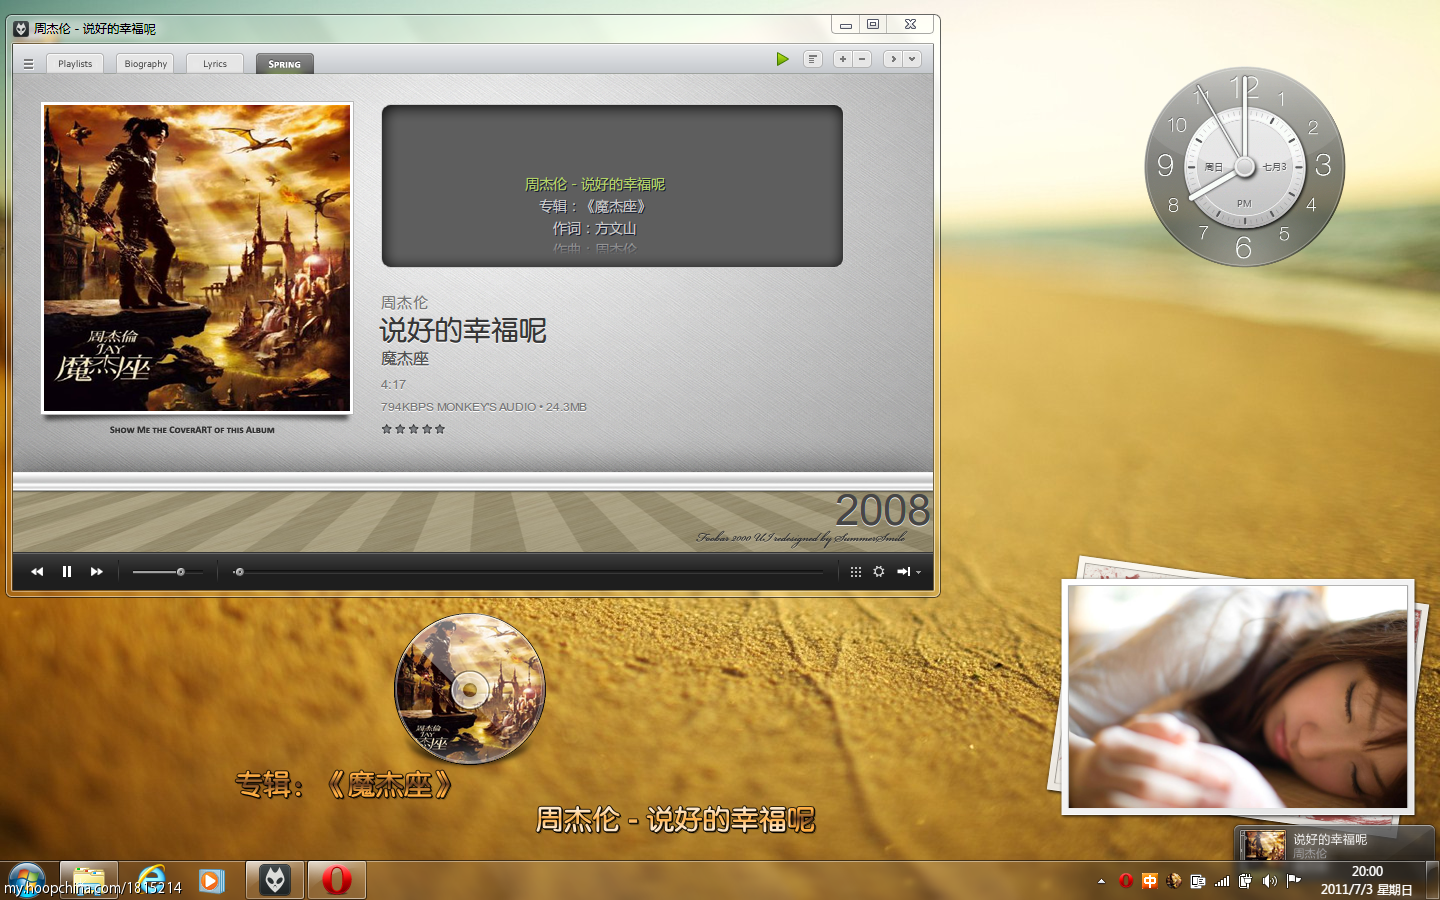The width and height of the screenshot is (1440, 900).
Task: Click the desktop CD disc widget
Action: point(470,689)
